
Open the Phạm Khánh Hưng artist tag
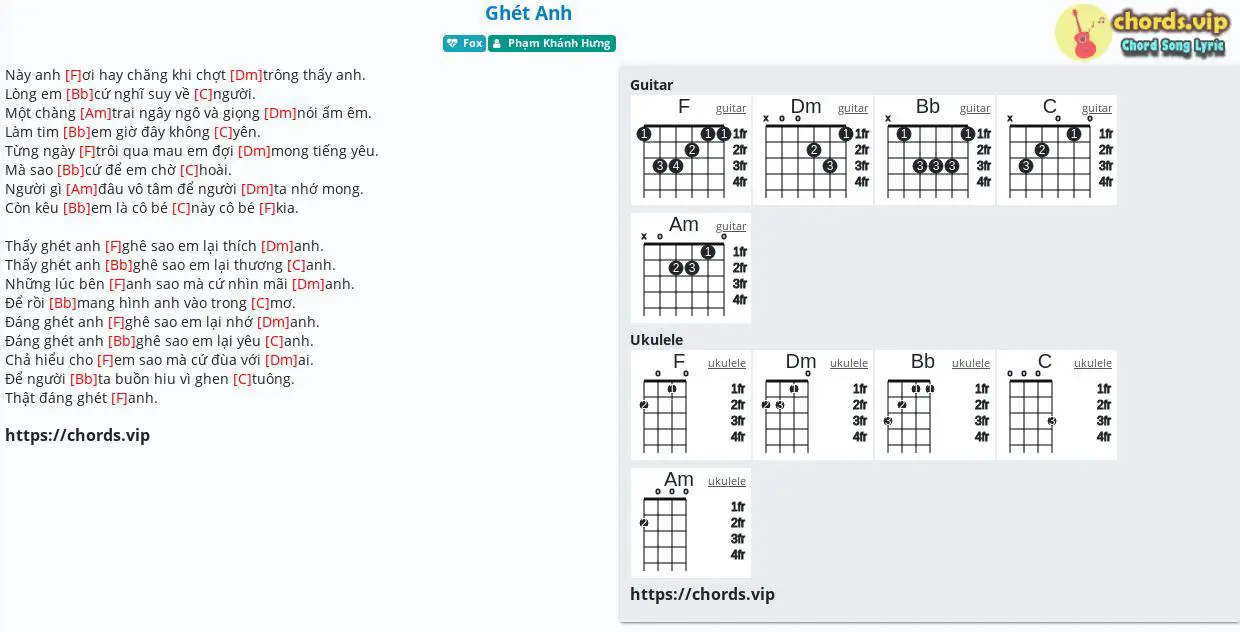pos(552,44)
